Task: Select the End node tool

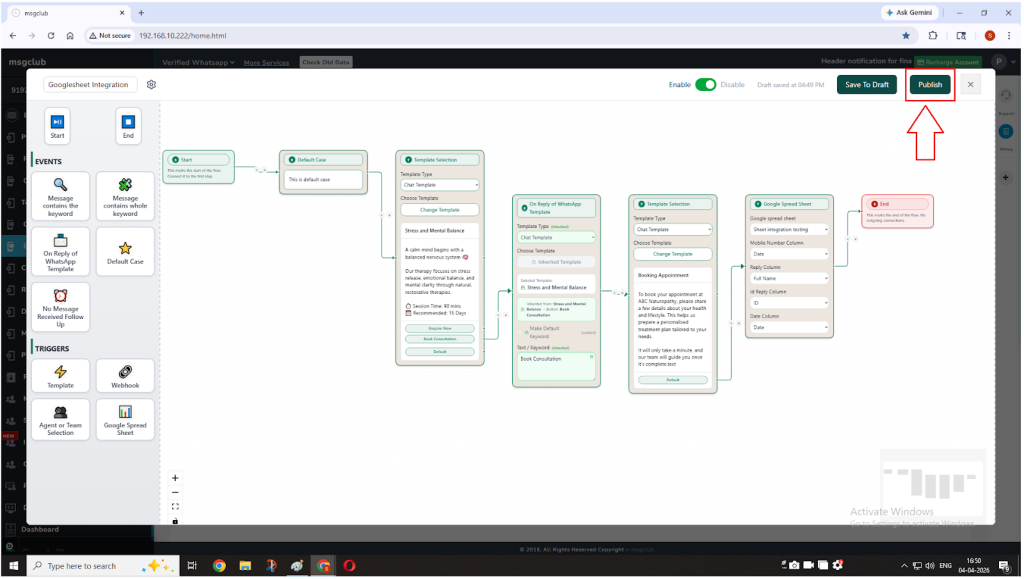Action: pyautogui.click(x=128, y=125)
